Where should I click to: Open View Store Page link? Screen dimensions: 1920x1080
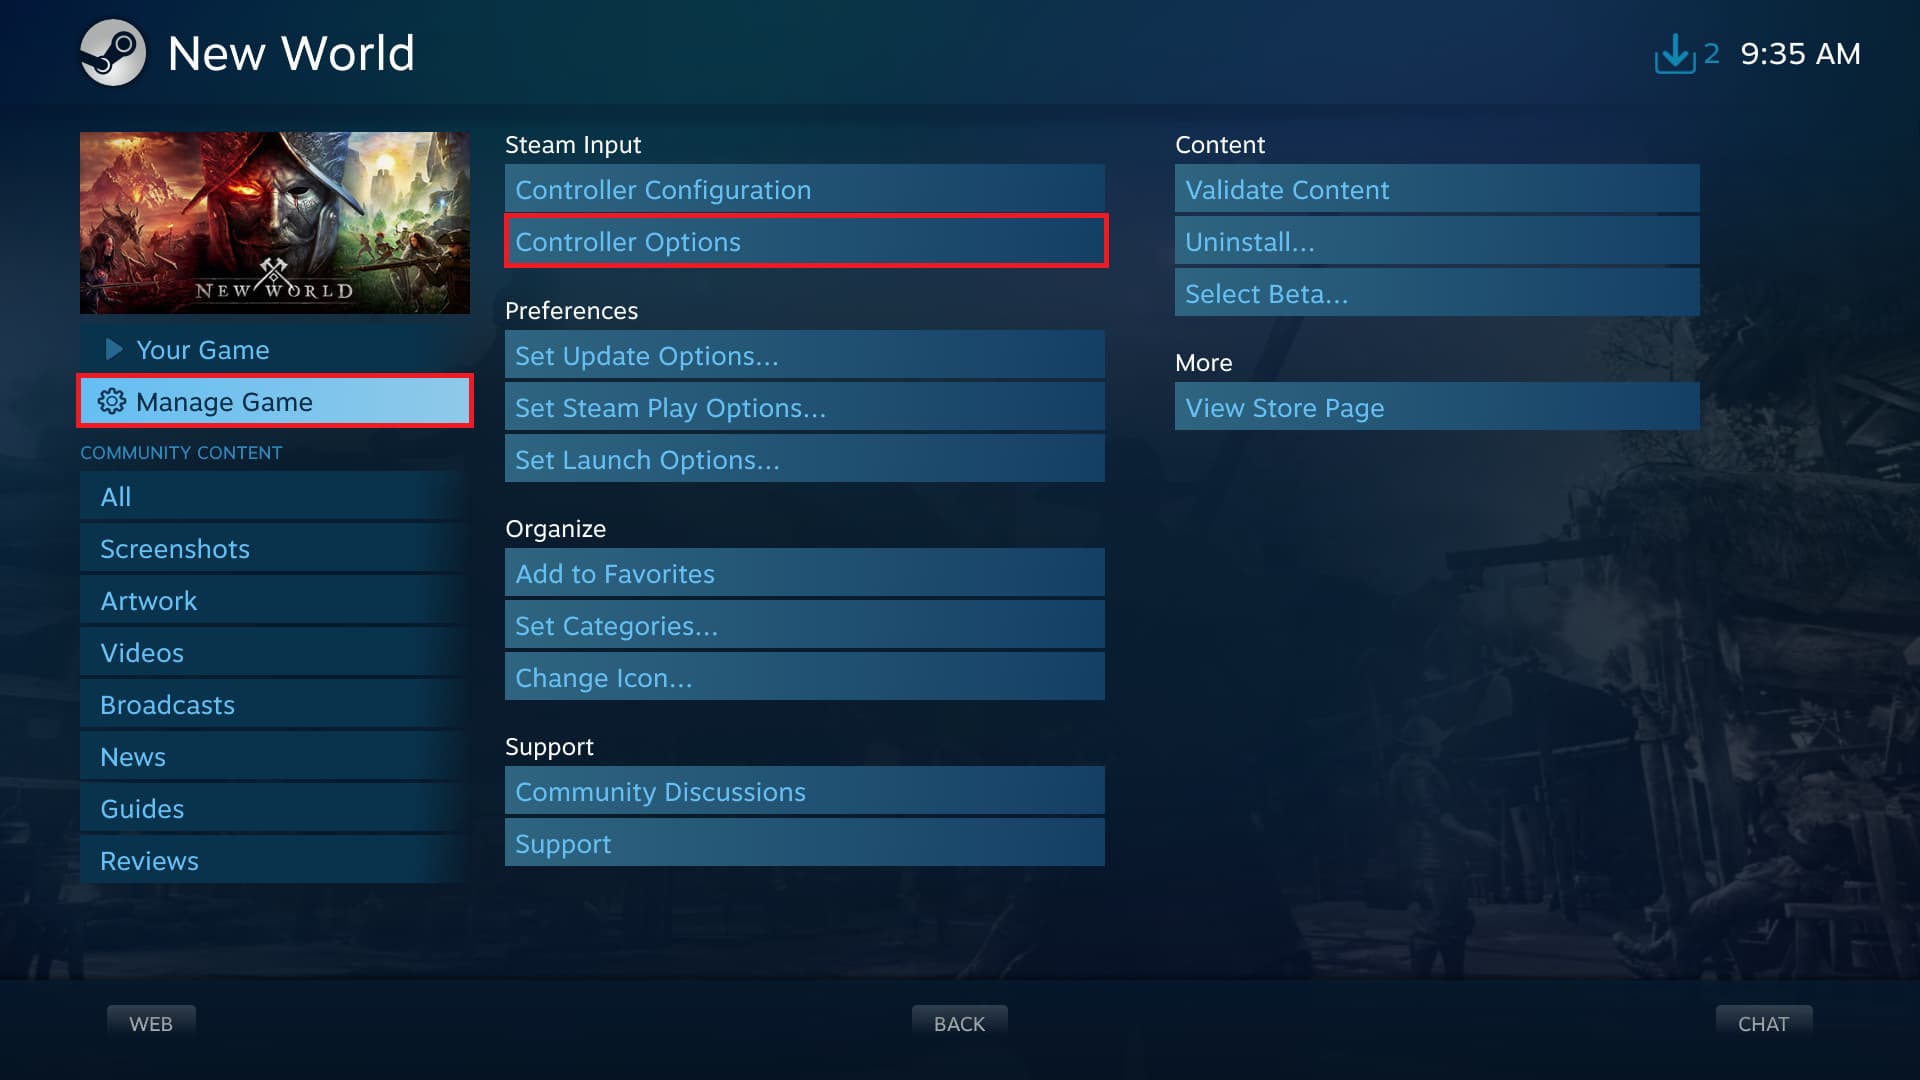pos(1436,406)
